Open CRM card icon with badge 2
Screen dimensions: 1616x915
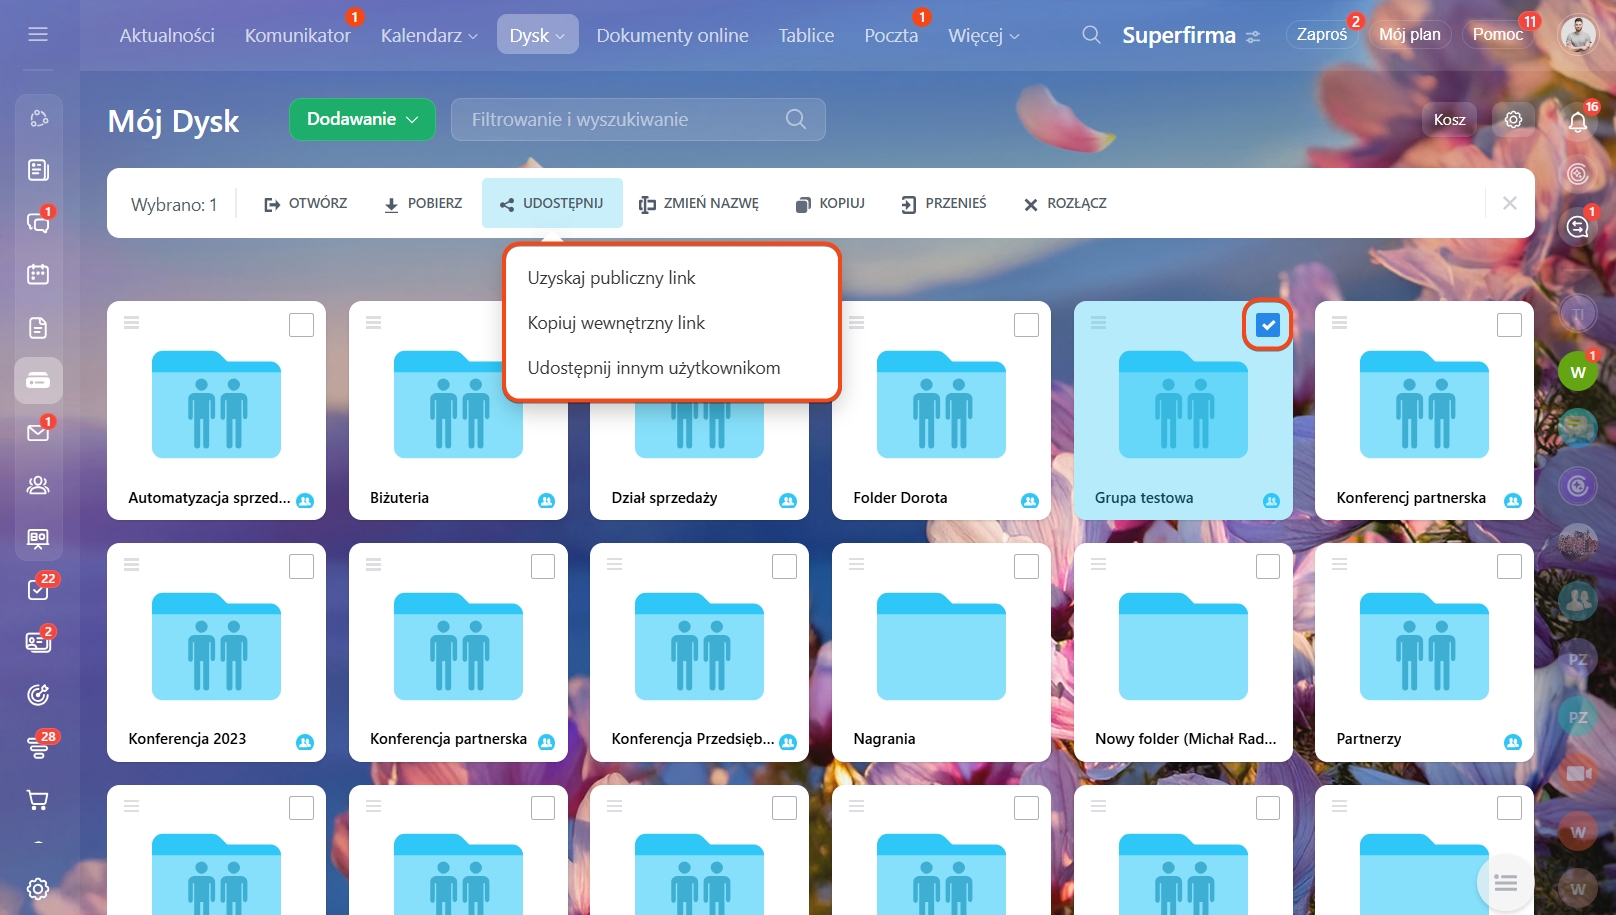coord(38,642)
